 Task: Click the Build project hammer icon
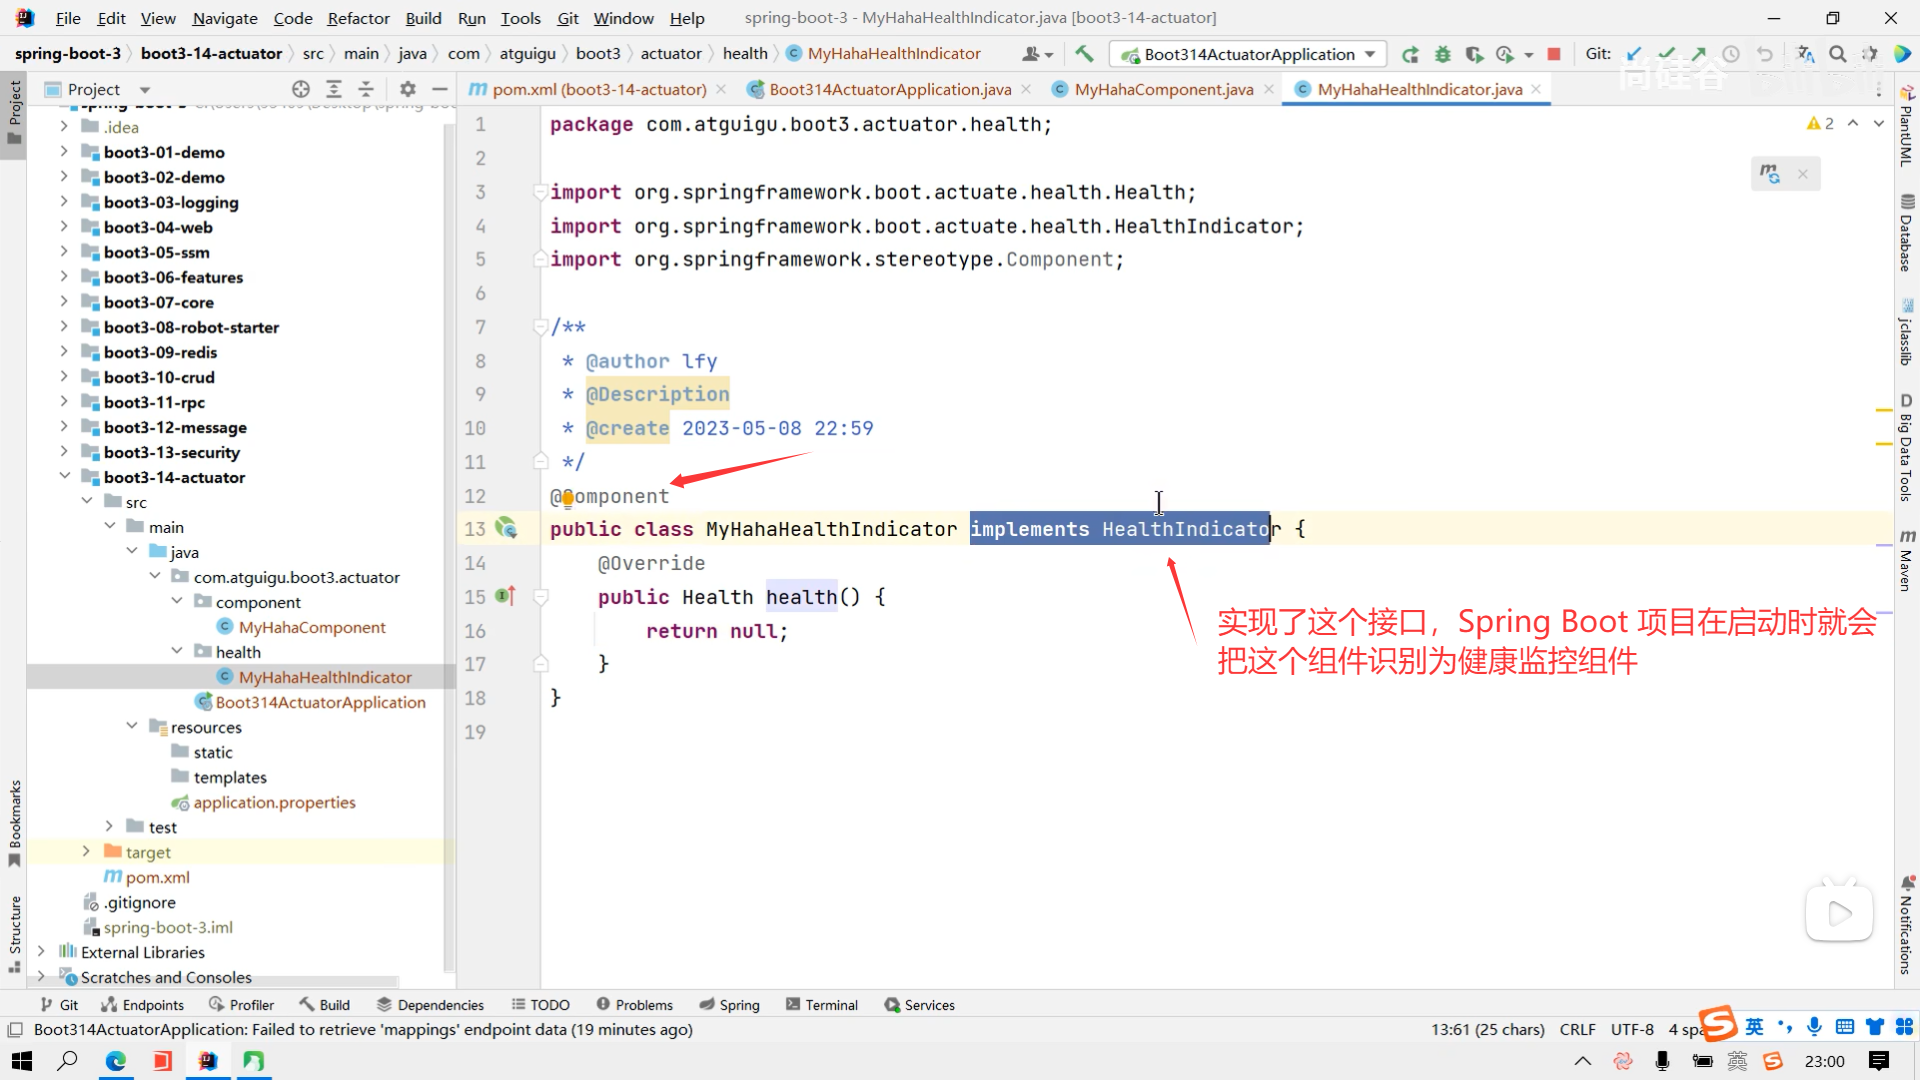click(1084, 54)
